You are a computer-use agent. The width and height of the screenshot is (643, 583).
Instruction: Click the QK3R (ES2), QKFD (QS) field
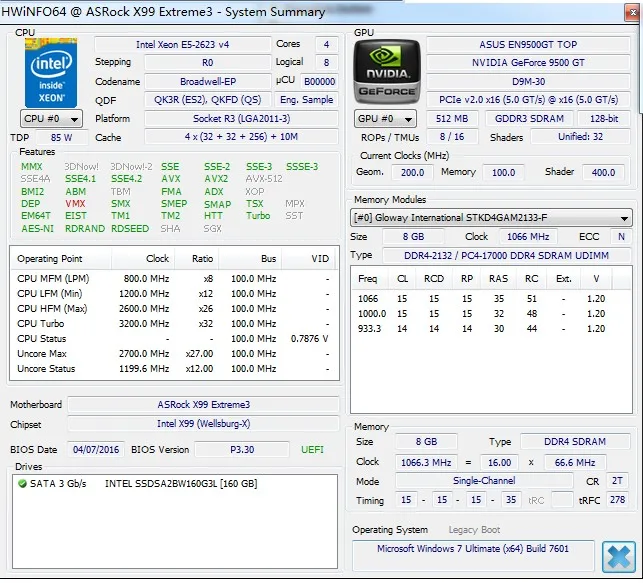coord(207,100)
